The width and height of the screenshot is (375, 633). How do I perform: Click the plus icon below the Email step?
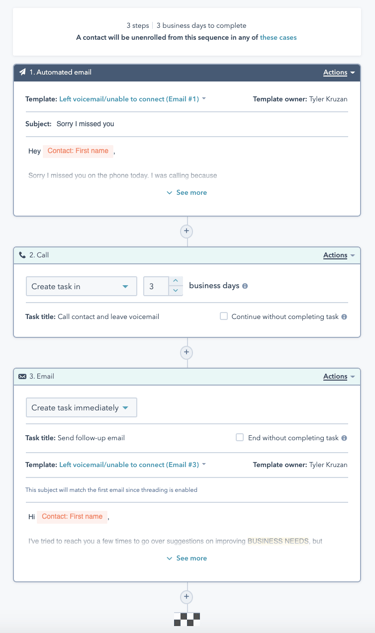(186, 597)
